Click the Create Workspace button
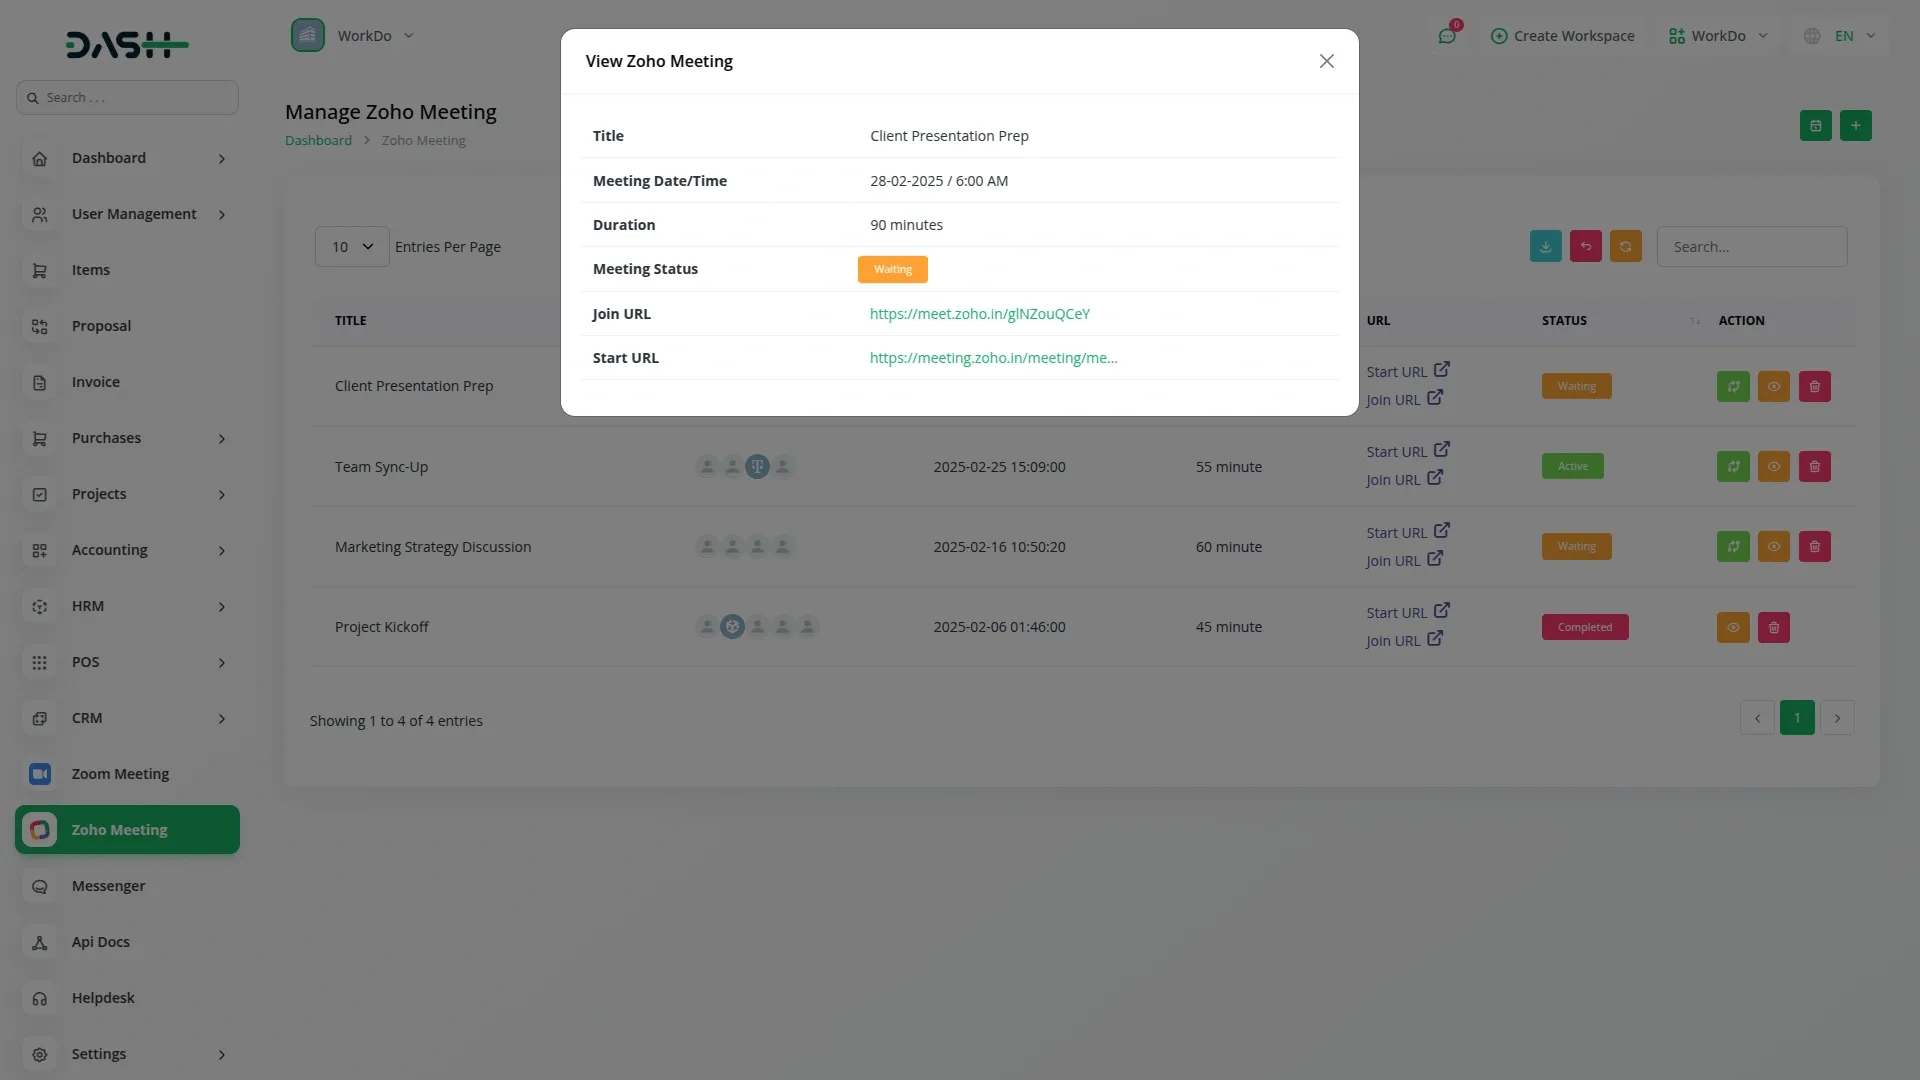The height and width of the screenshot is (1080, 1920). (x=1563, y=35)
